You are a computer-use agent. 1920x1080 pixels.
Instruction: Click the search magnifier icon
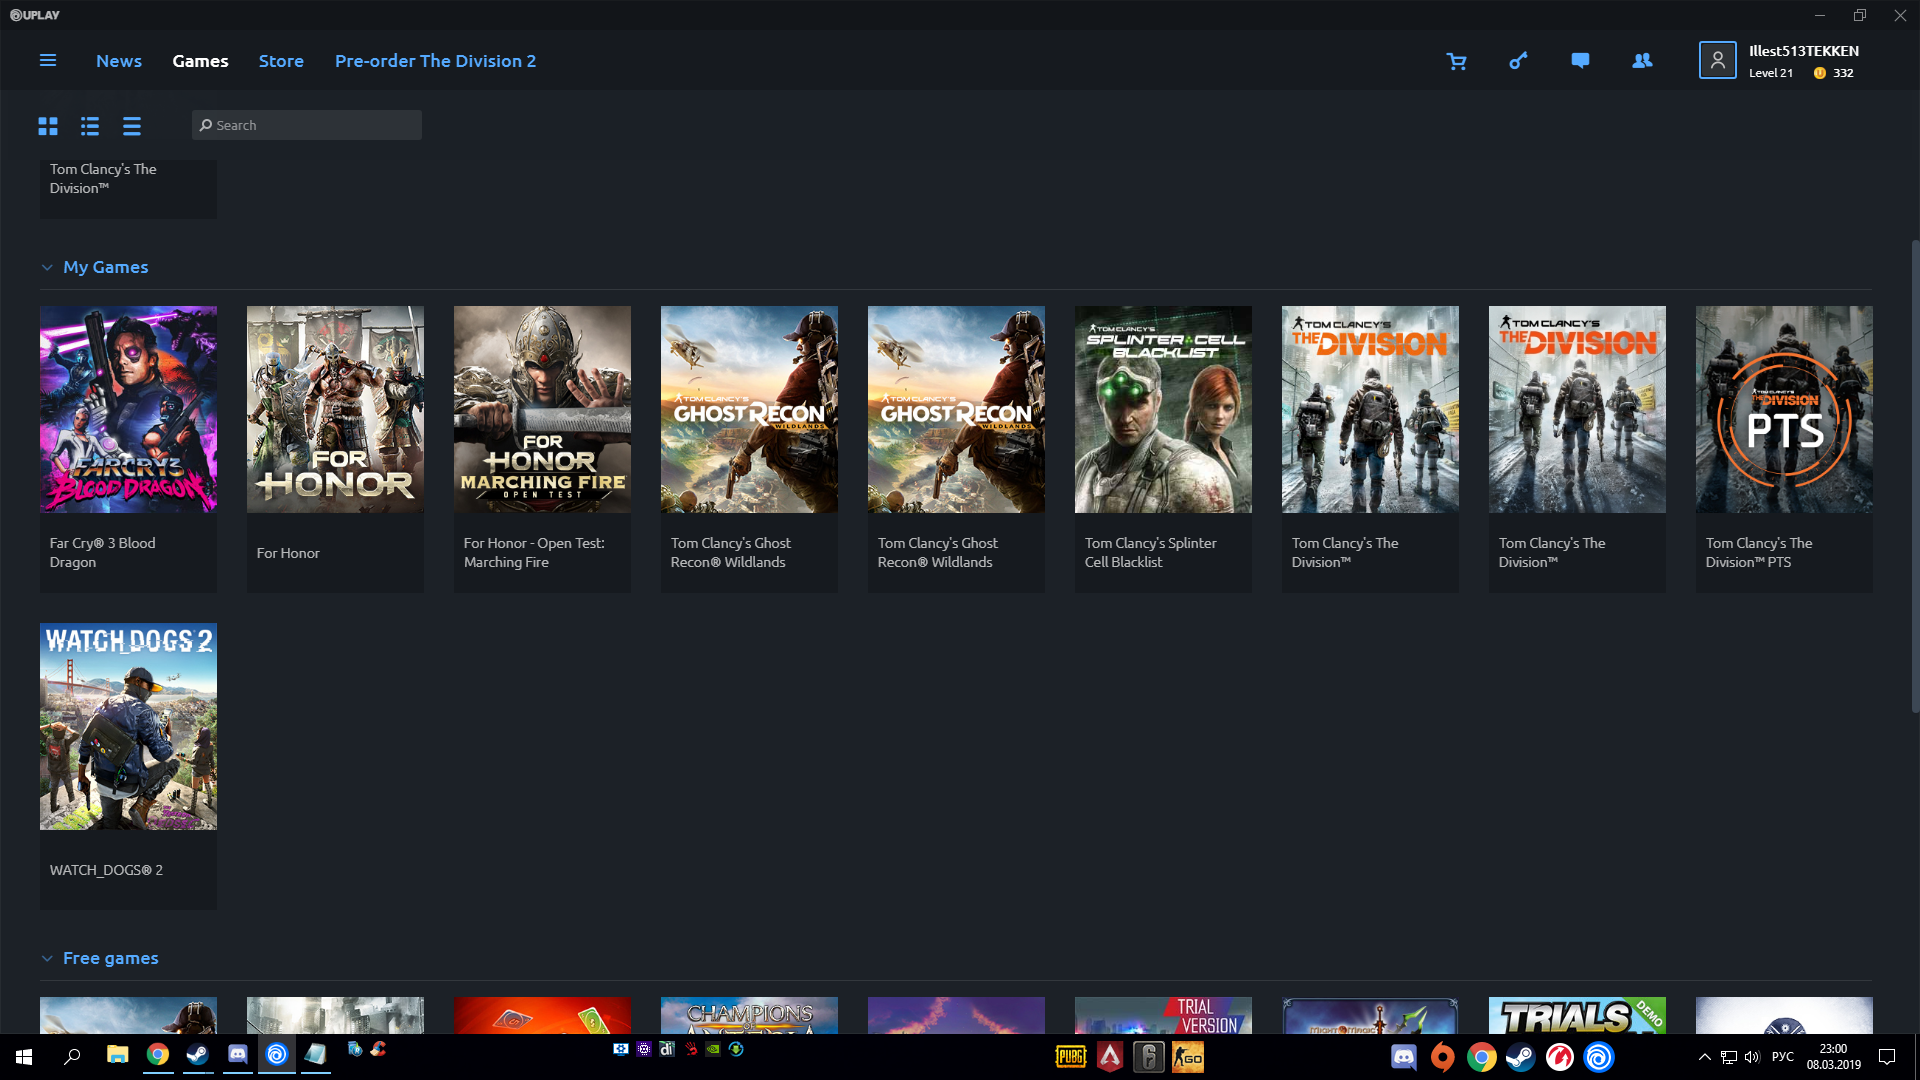pos(205,125)
